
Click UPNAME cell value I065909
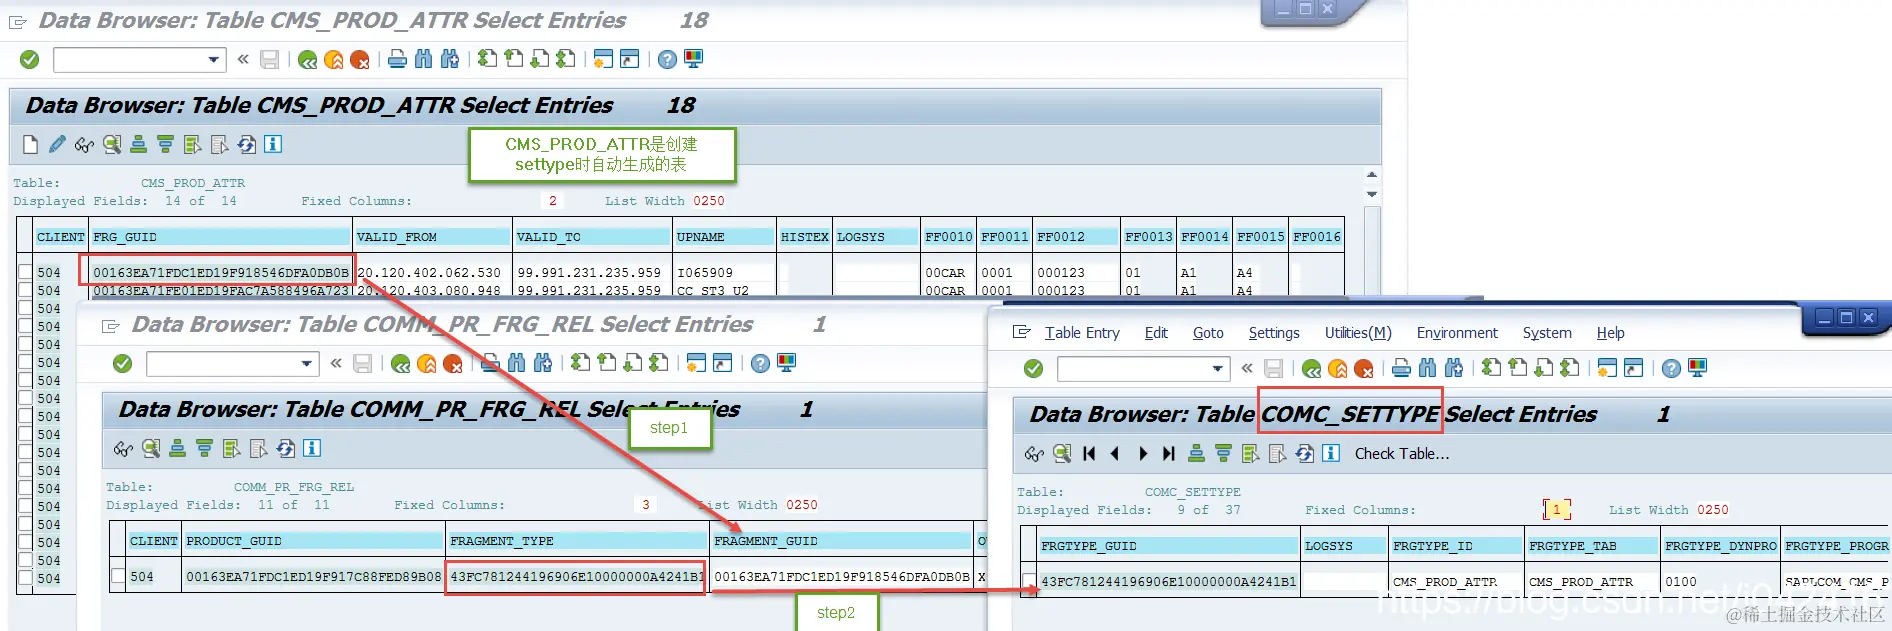click(x=705, y=272)
